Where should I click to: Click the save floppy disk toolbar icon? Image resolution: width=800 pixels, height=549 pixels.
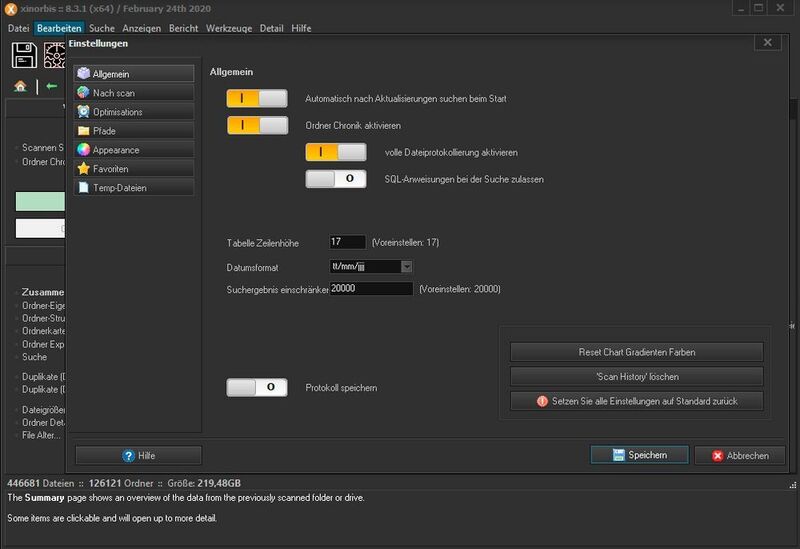tap(25, 55)
